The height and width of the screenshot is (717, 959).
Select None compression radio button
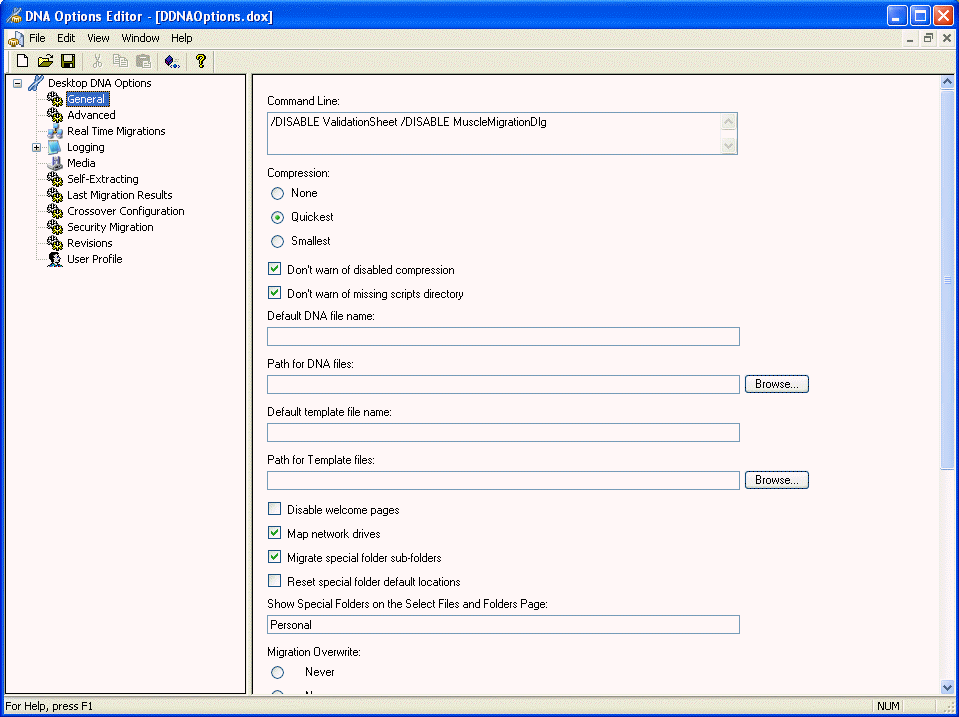tap(278, 193)
